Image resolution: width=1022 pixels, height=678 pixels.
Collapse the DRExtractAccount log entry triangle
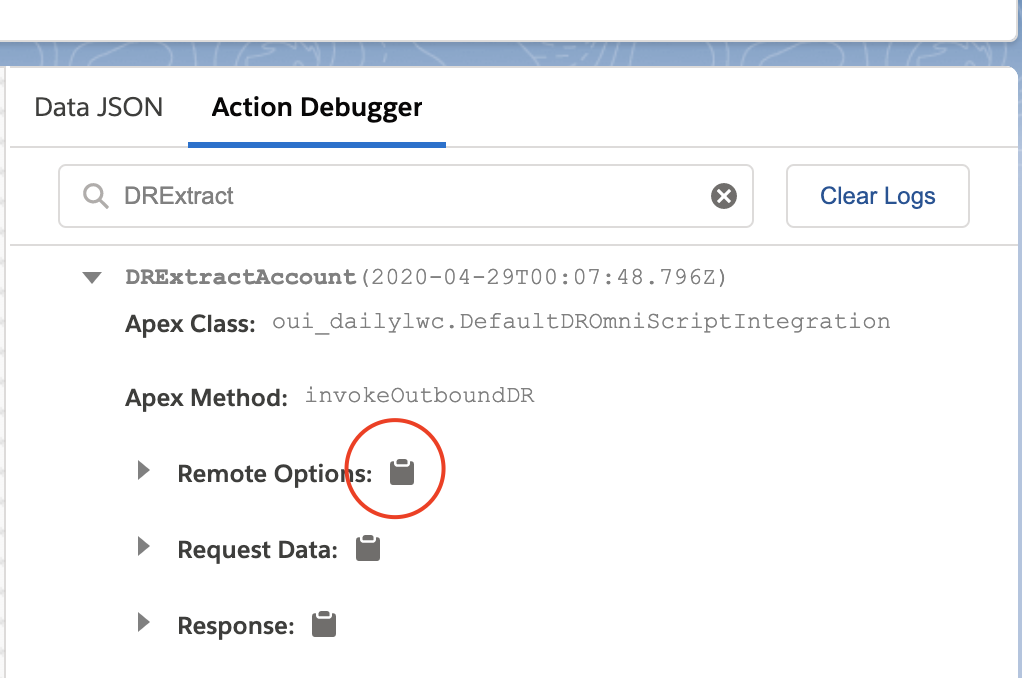click(x=92, y=278)
